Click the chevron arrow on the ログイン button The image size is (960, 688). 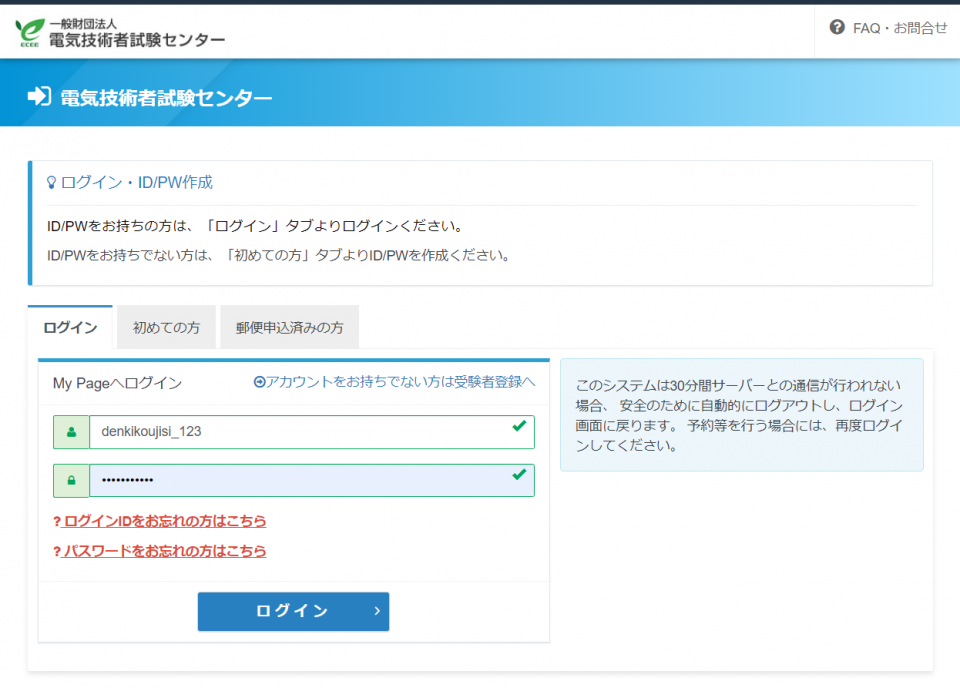pyautogui.click(x=376, y=611)
